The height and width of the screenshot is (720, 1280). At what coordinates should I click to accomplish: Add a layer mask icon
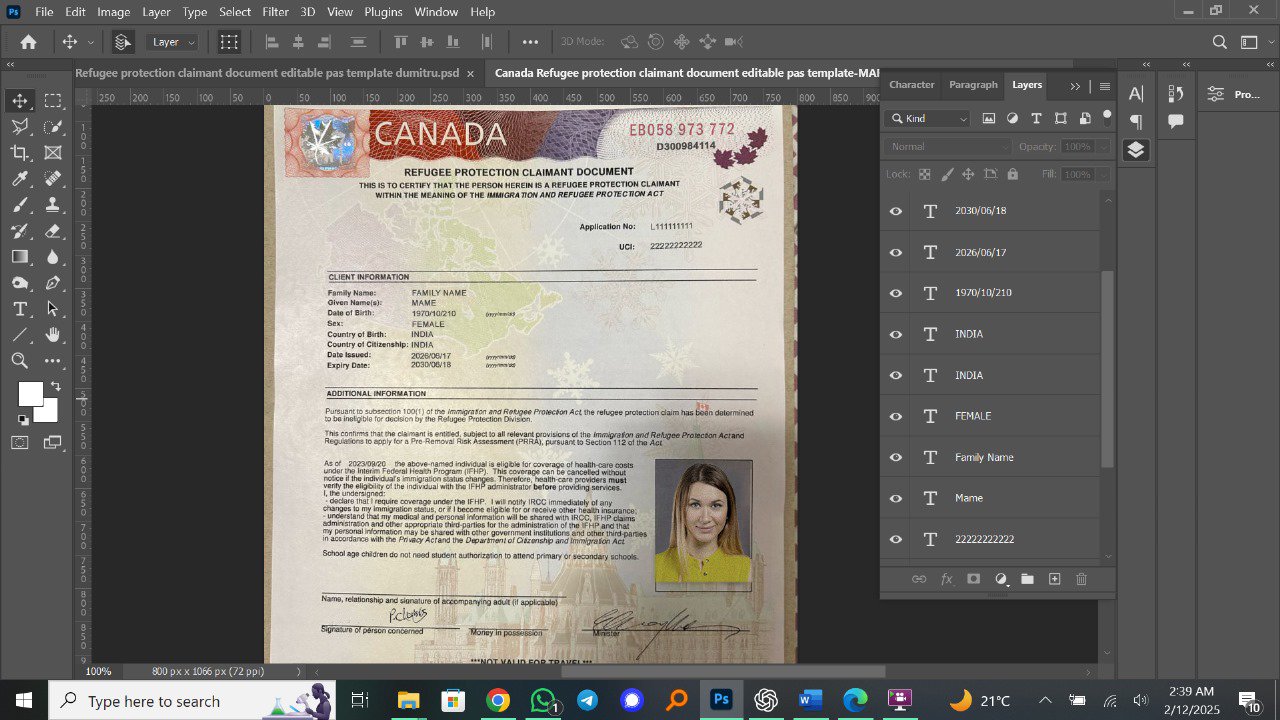pyautogui.click(x=973, y=579)
